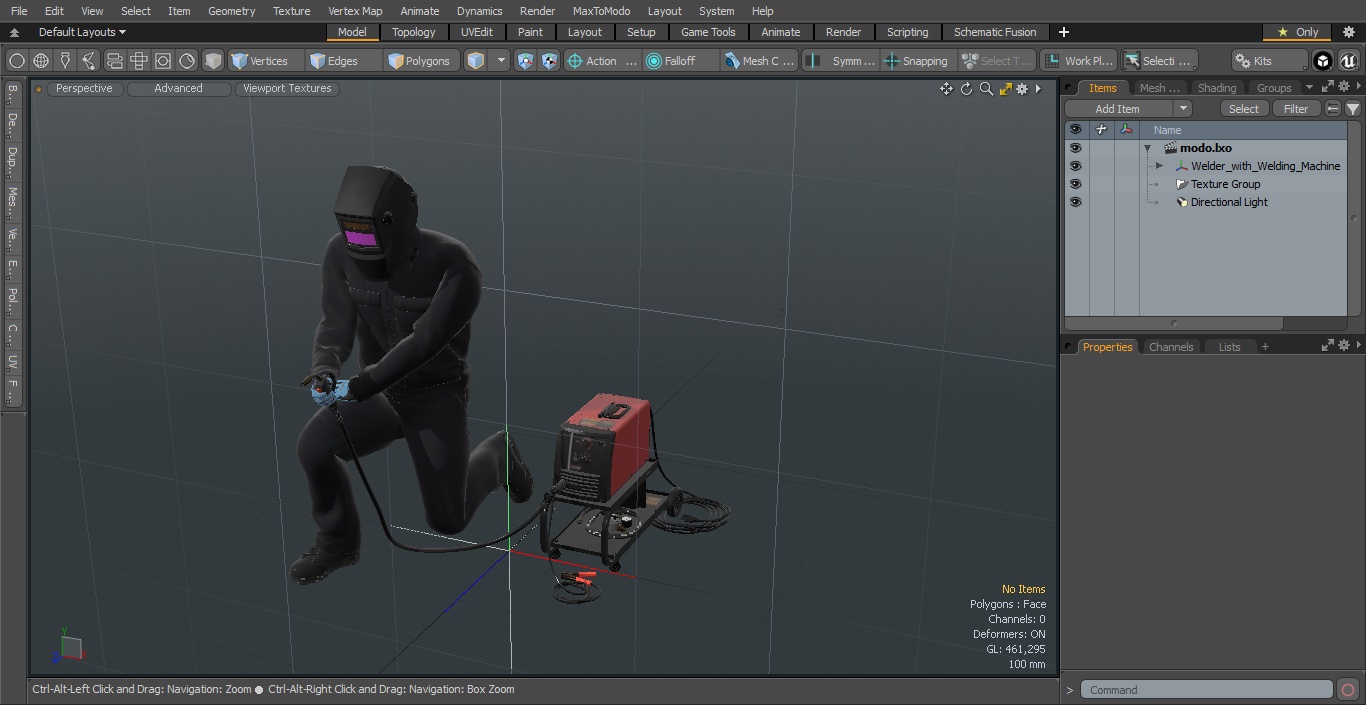Screen dimensions: 1366x705
Task: Open the Game Tools layout tab
Action: click(x=708, y=32)
